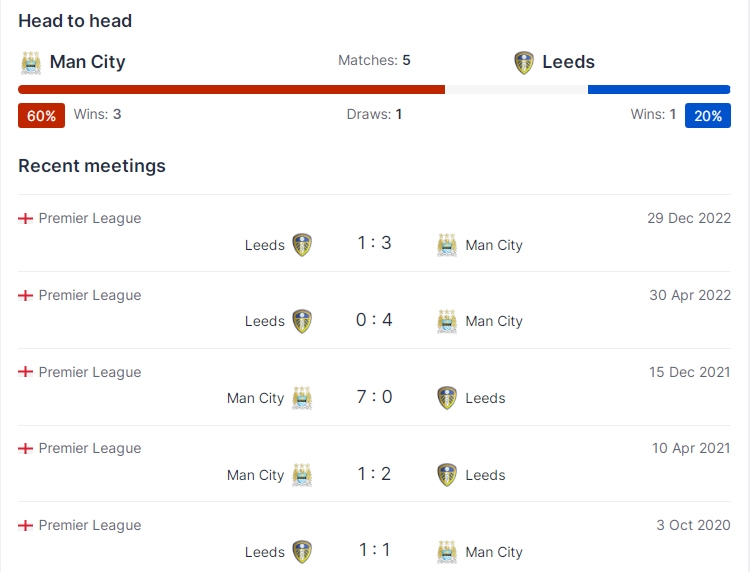Click Premier League label for 15 Dec 2021 match
The width and height of the screenshot is (750, 572).
coord(90,372)
